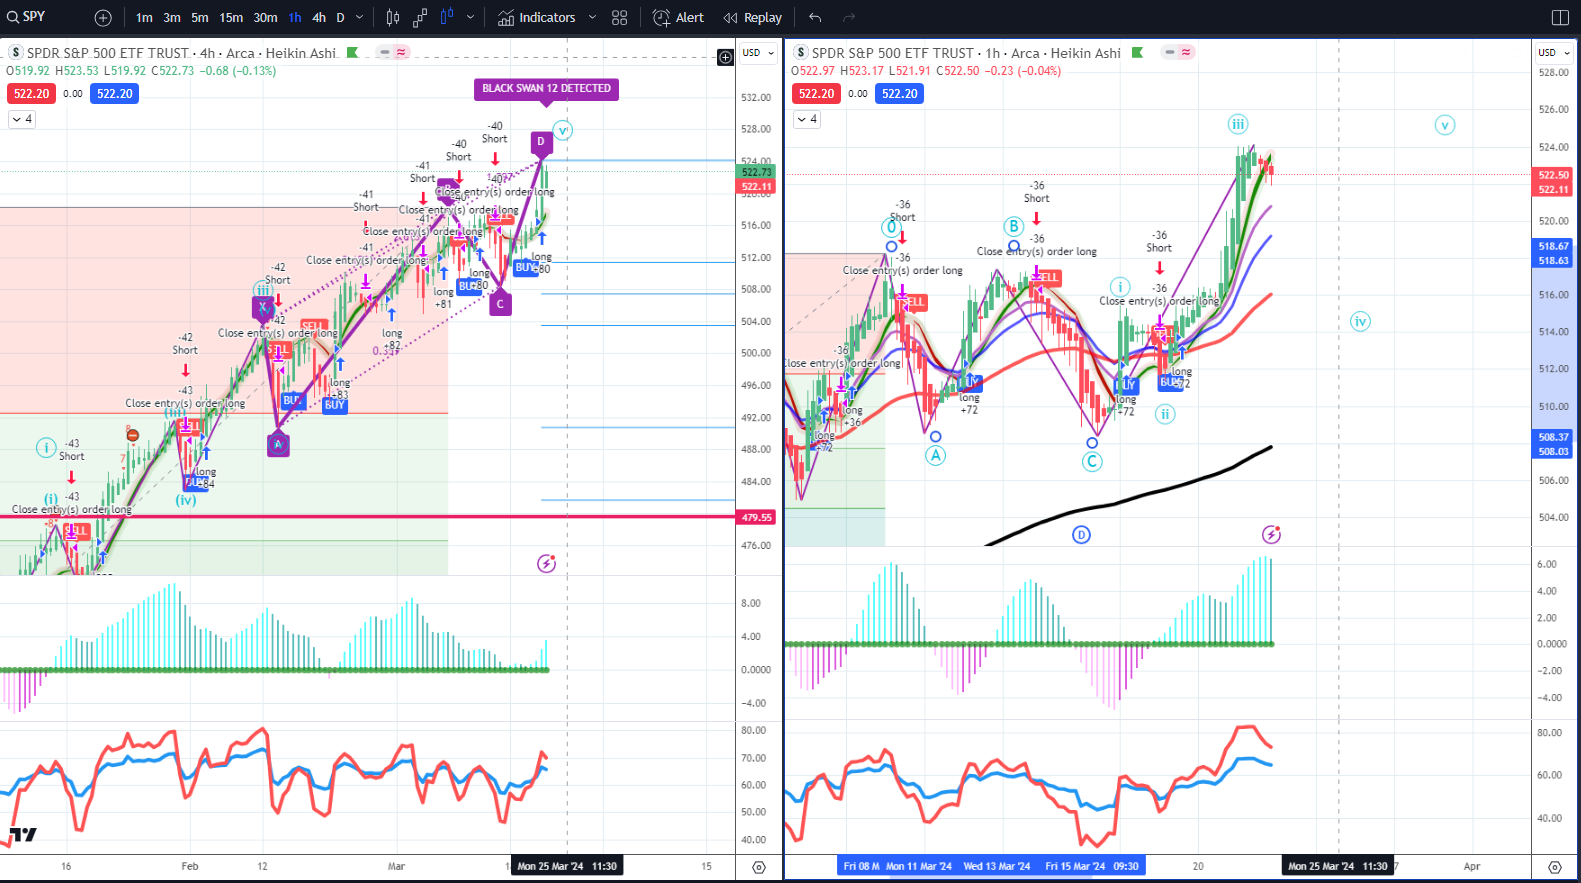Click the circled A wave label on 1h chart
The image size is (1581, 883).
pos(935,456)
